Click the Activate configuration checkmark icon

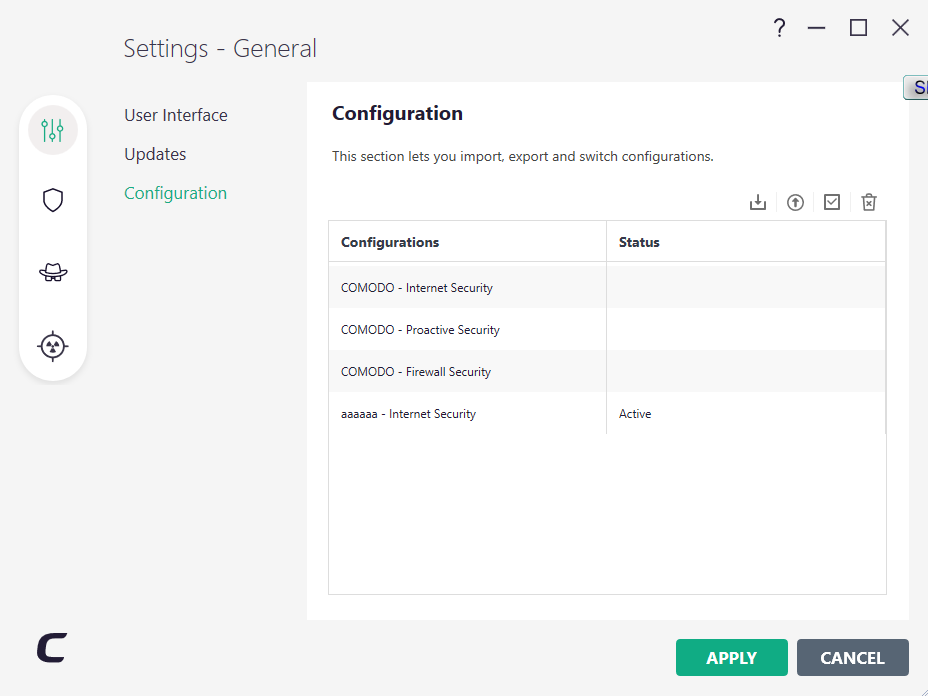(x=832, y=202)
